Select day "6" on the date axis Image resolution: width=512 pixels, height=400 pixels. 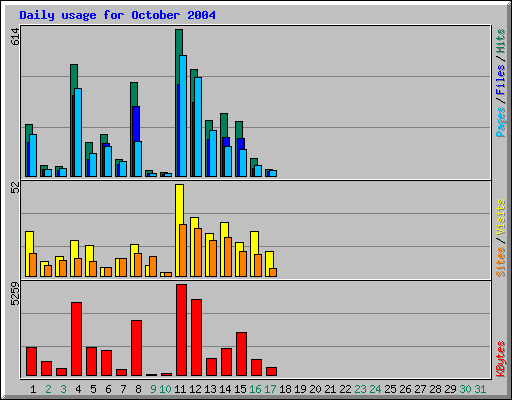pyautogui.click(x=108, y=389)
